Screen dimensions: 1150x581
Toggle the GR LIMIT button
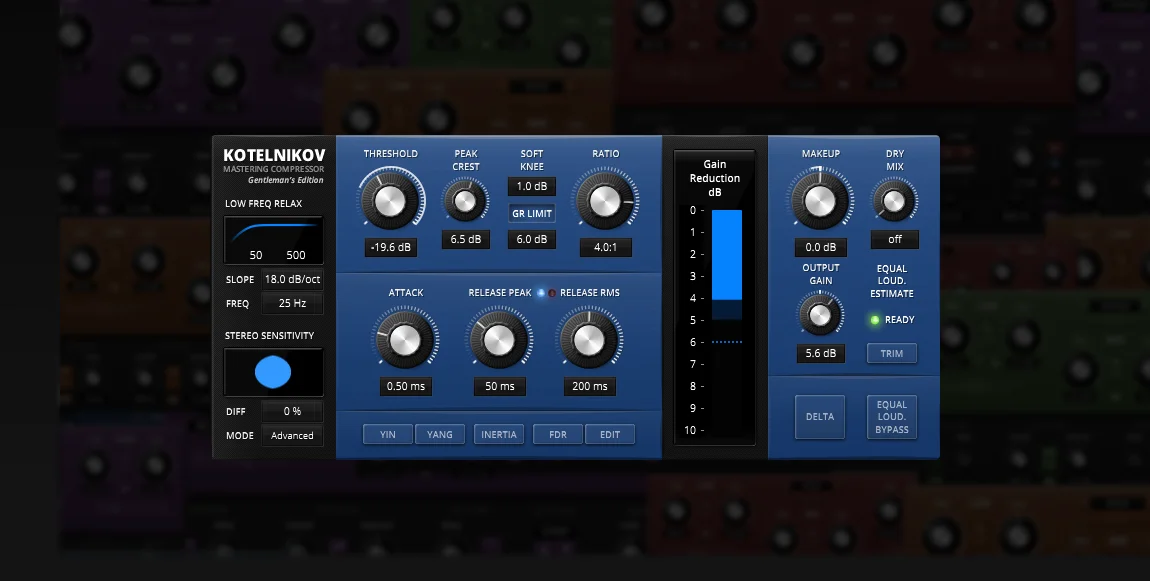pyautogui.click(x=532, y=213)
